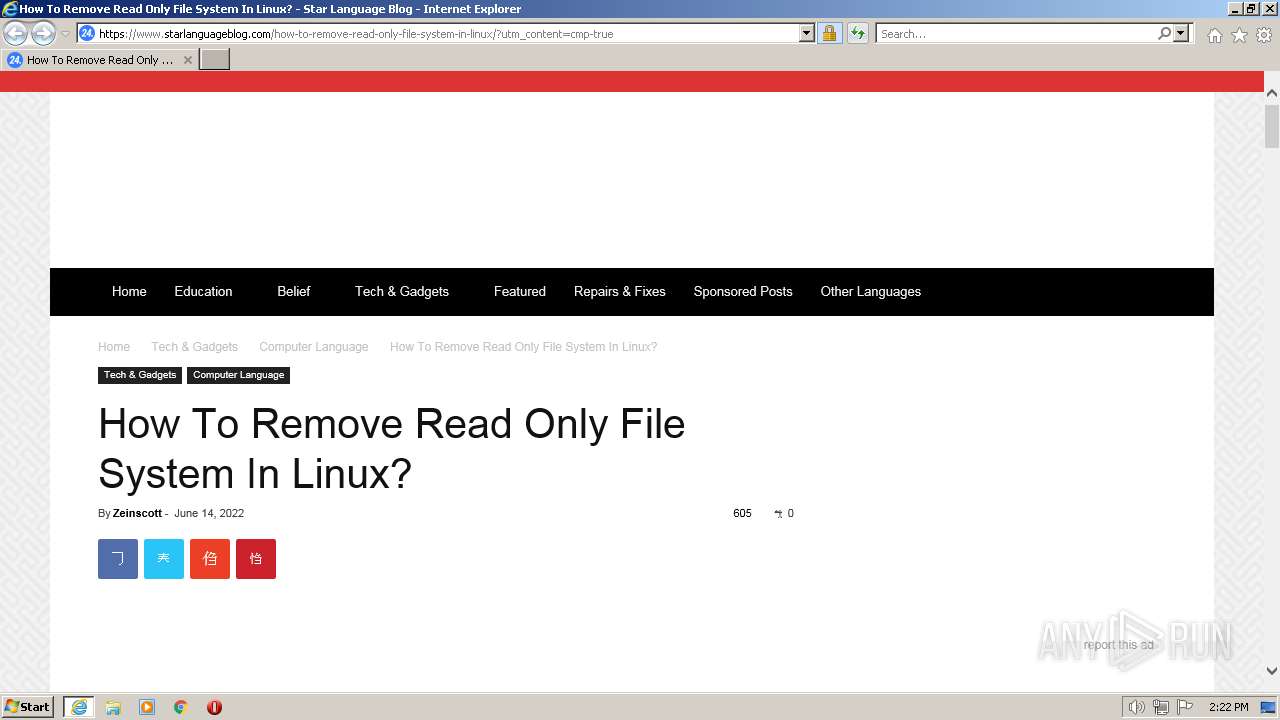Open the Repairs & Fixes menu item

[x=620, y=291]
